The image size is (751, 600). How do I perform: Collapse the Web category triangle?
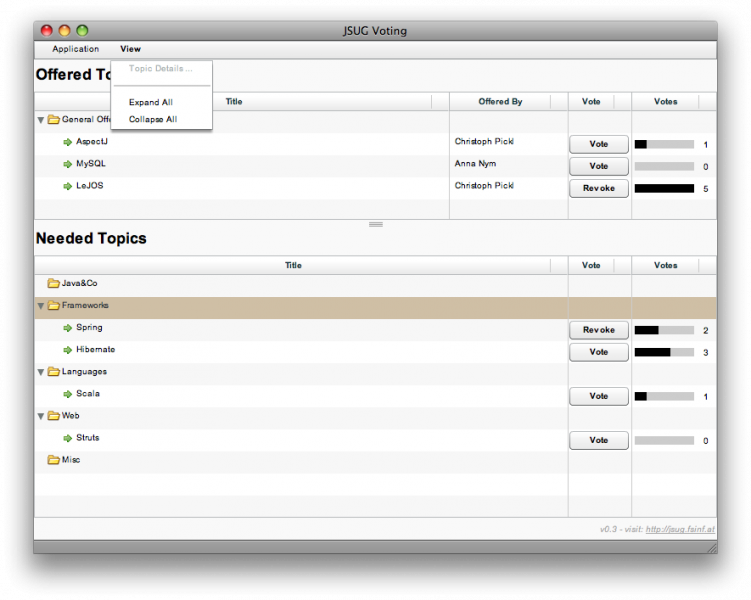41,416
